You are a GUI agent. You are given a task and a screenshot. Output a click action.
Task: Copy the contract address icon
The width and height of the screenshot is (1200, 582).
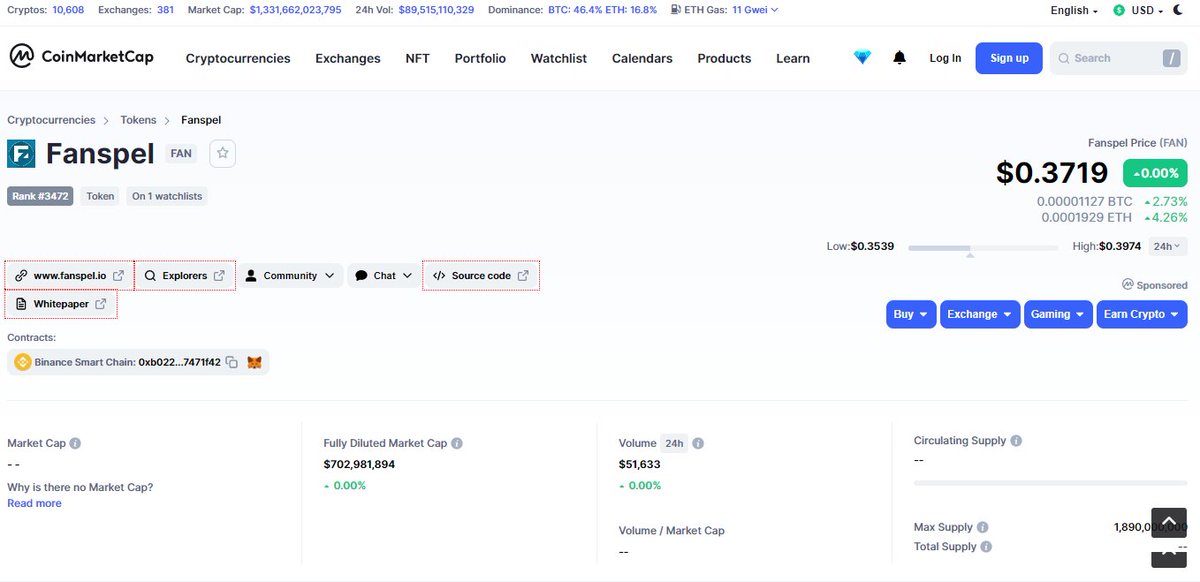point(232,362)
